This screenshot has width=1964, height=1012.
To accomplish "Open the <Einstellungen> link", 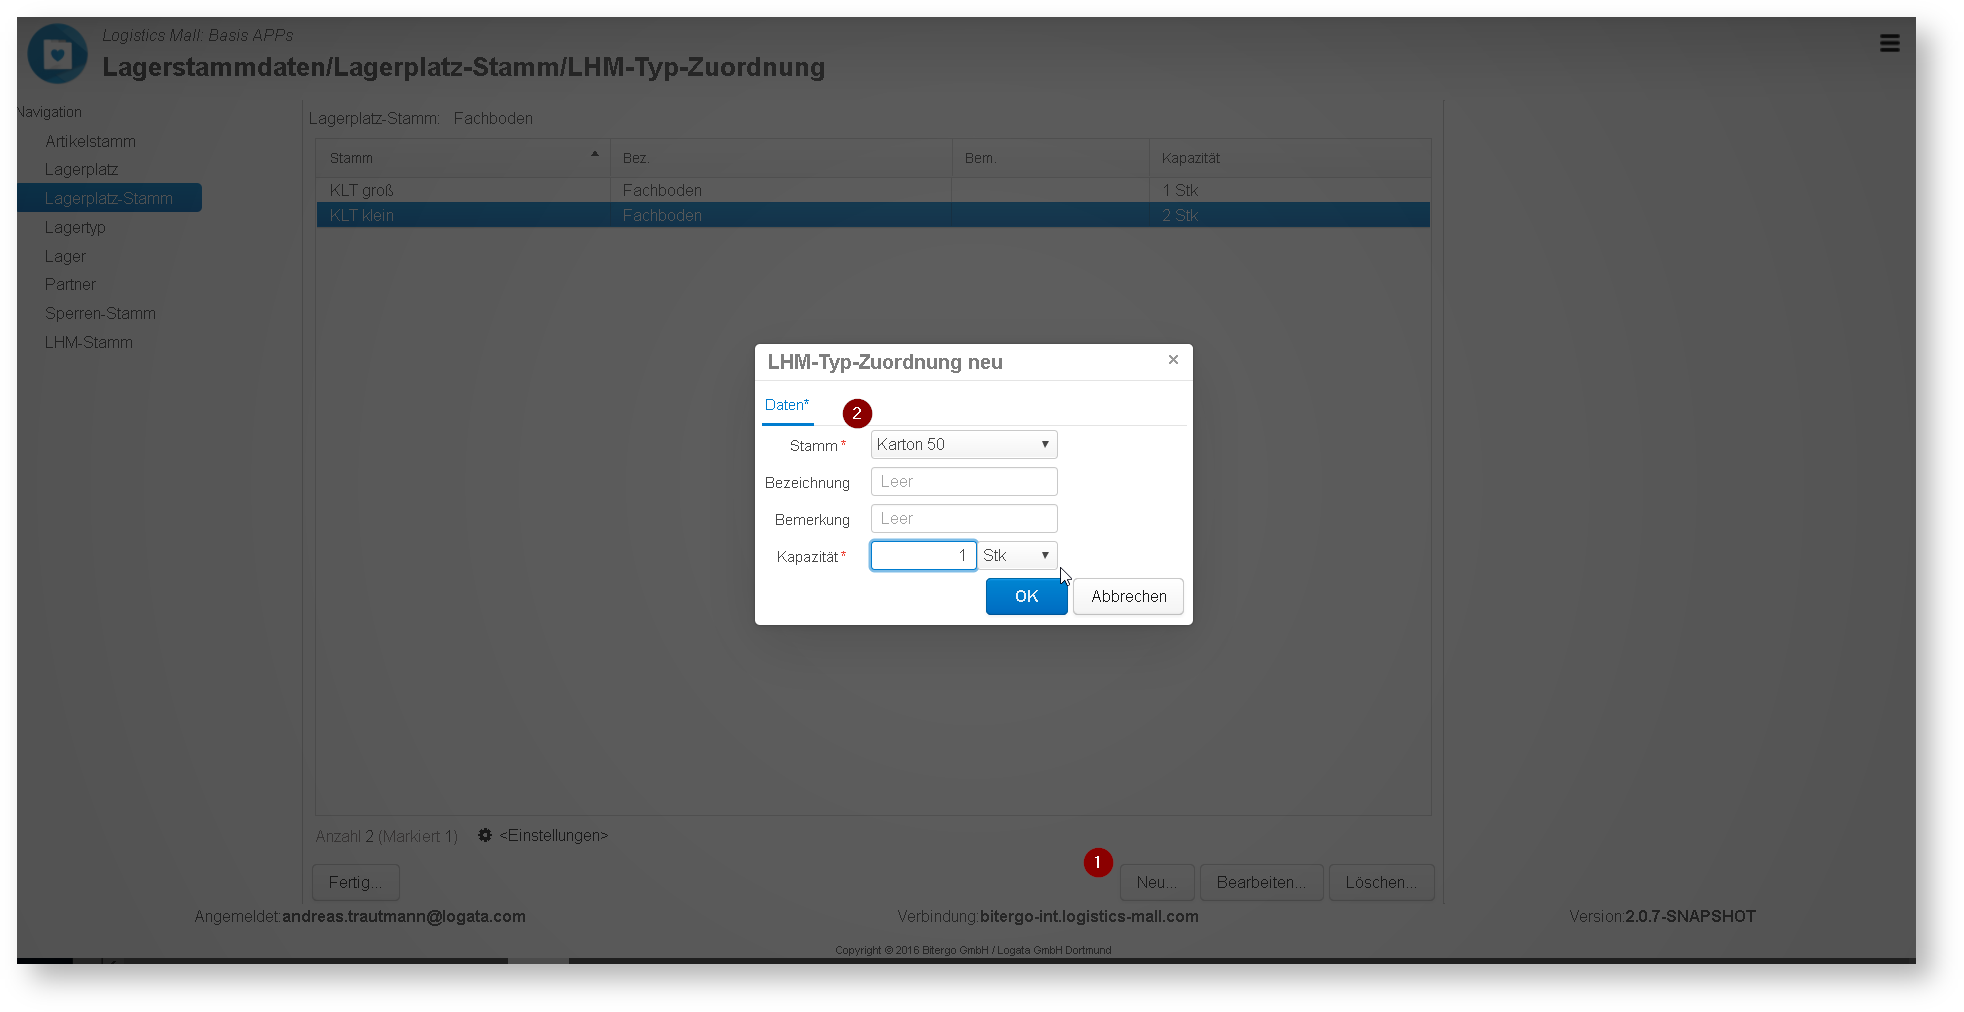I will click(553, 836).
